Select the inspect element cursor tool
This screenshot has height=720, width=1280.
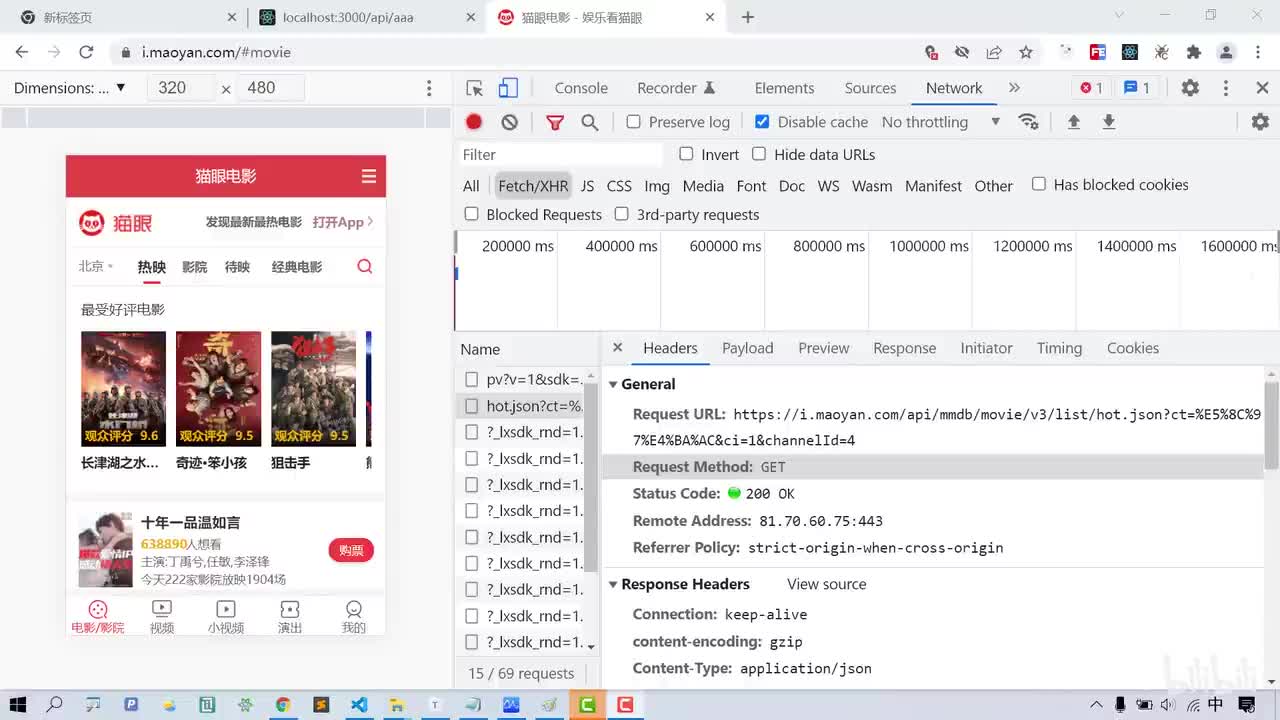point(475,88)
